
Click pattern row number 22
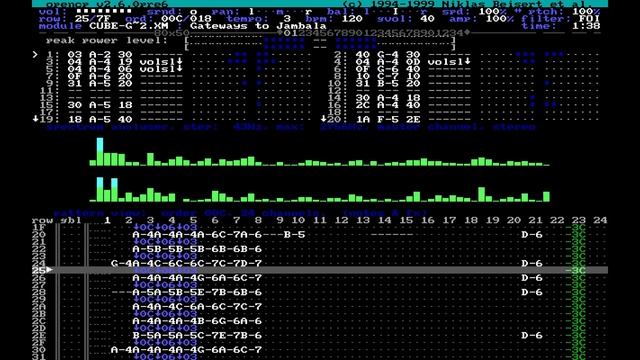(39, 249)
